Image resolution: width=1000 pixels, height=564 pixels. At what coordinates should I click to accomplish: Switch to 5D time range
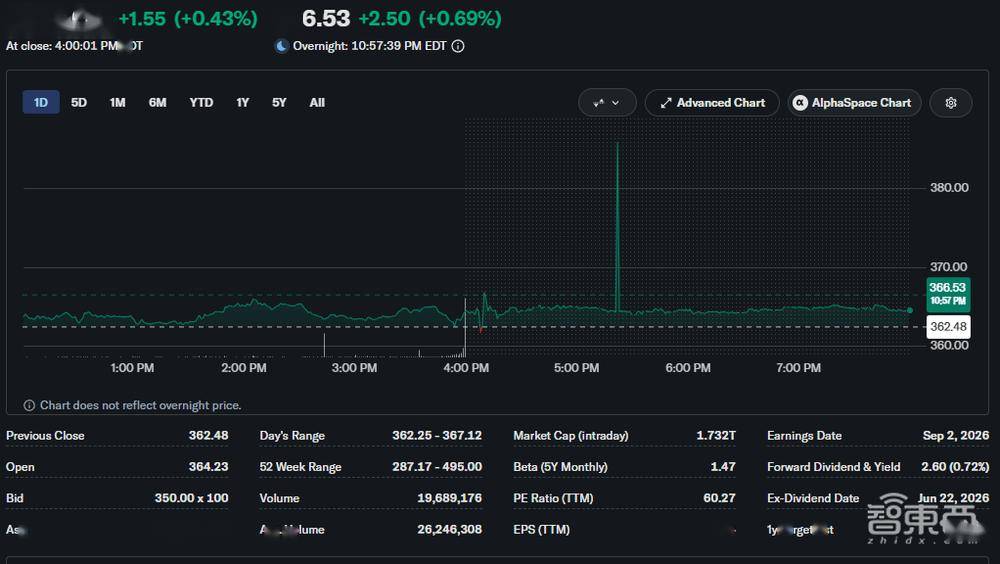click(78, 102)
